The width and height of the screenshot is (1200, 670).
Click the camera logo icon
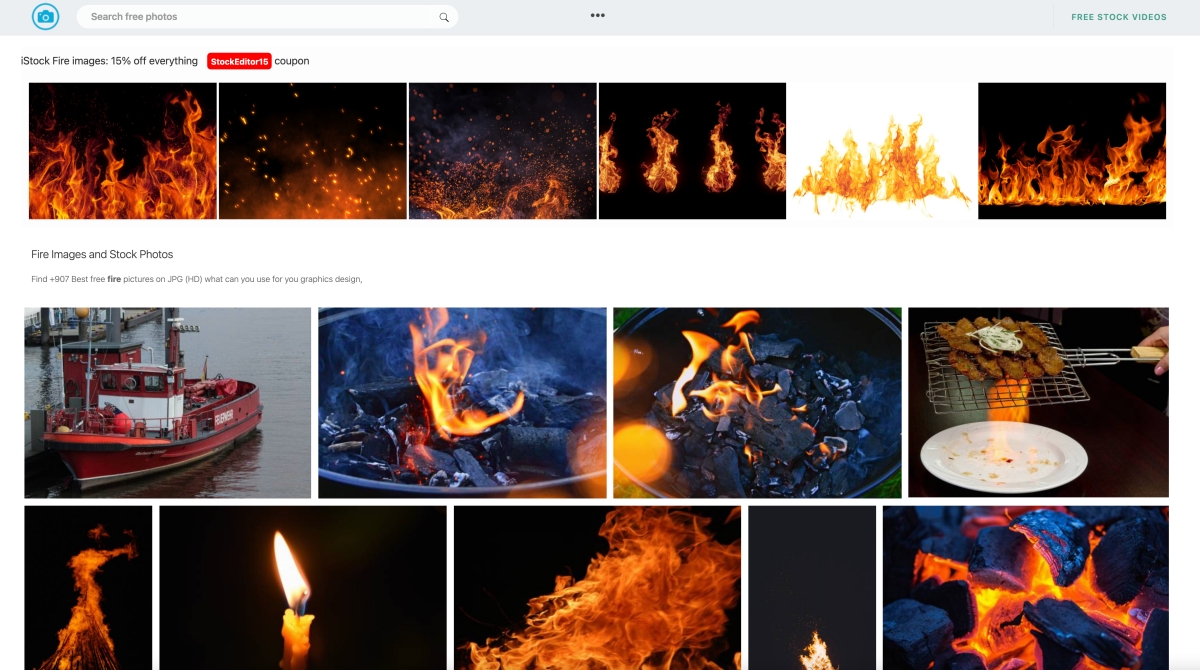[45, 16]
